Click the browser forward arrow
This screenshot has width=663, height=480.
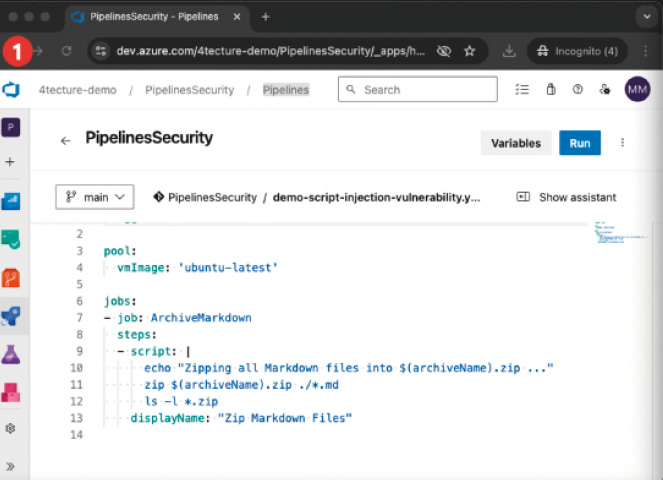coord(38,51)
